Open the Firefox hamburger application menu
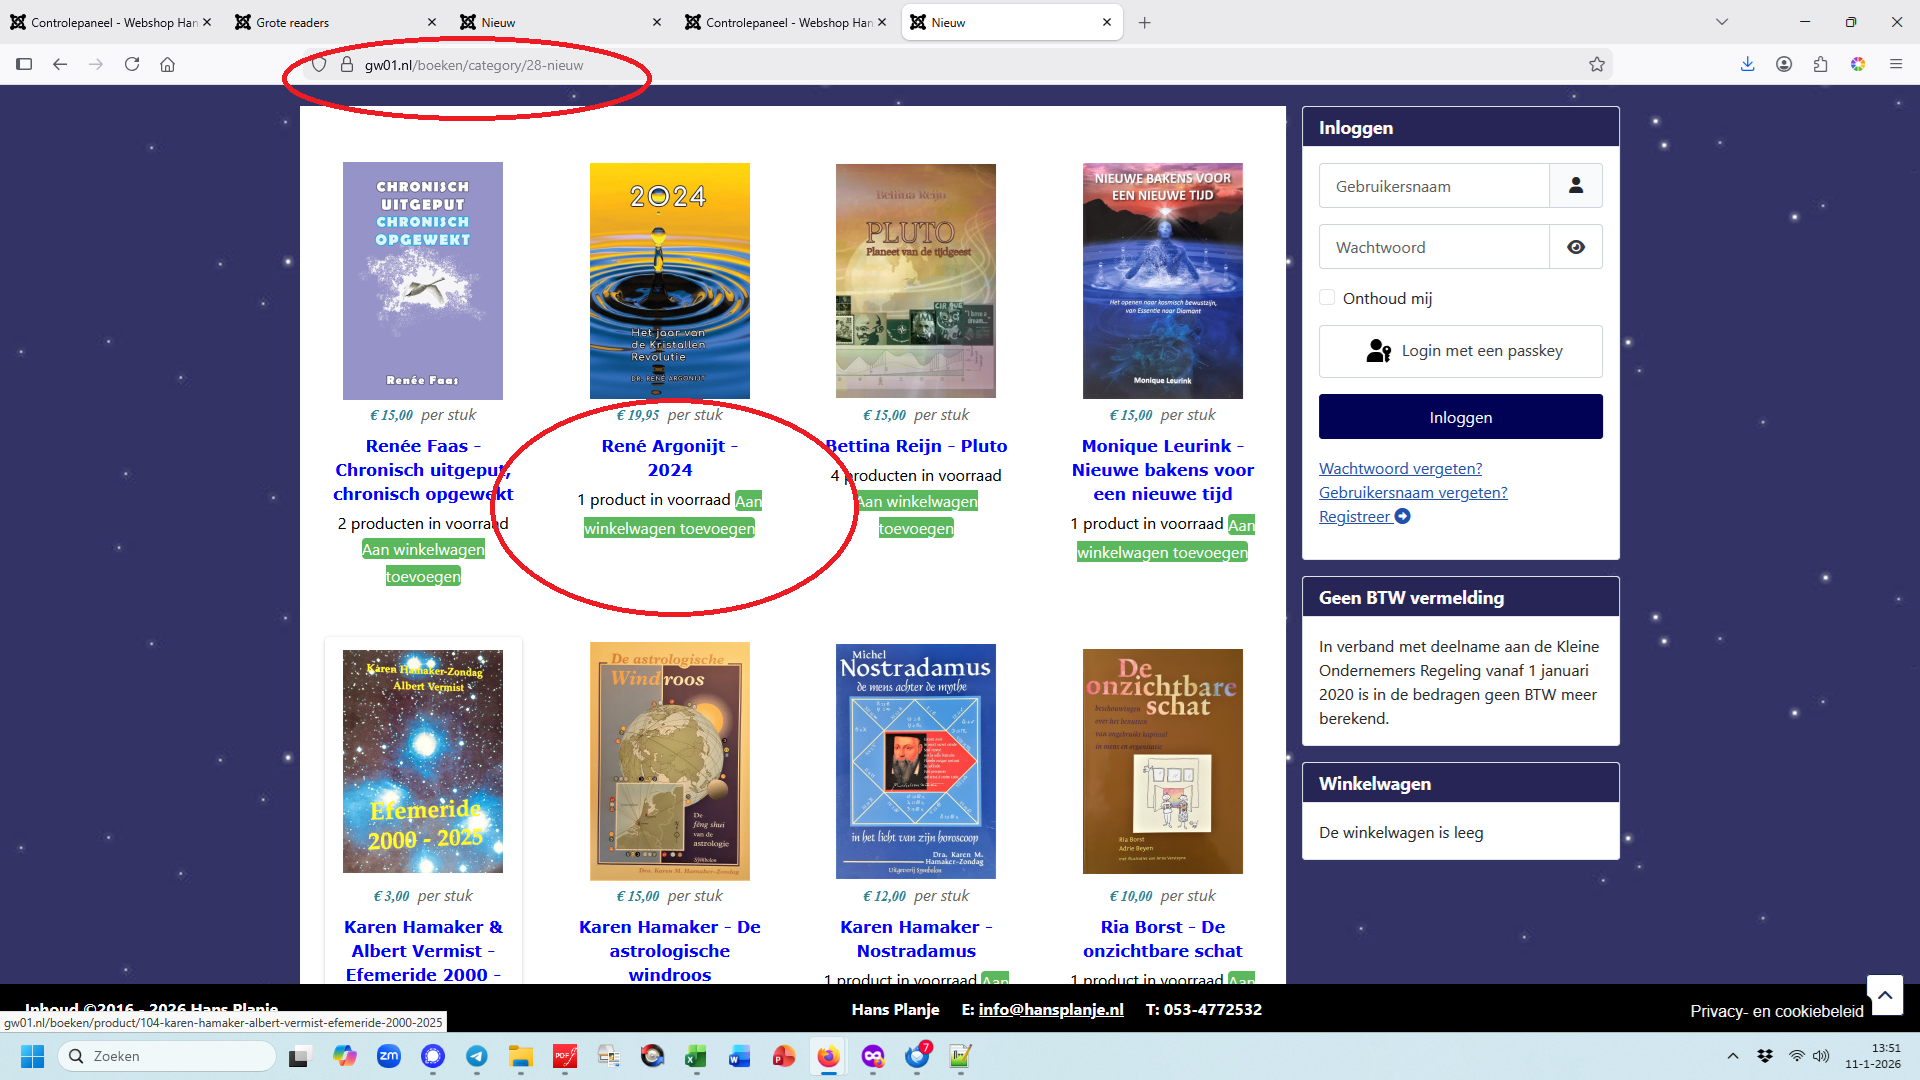 point(1895,64)
